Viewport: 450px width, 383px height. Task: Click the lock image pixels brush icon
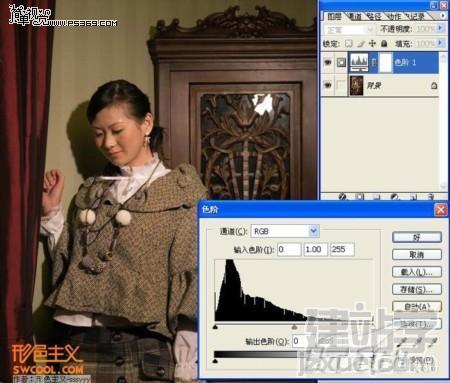361,43
